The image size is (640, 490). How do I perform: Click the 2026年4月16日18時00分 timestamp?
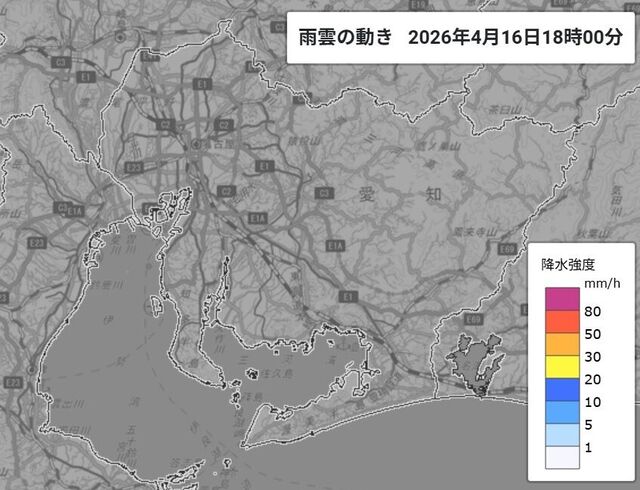[x=516, y=38]
